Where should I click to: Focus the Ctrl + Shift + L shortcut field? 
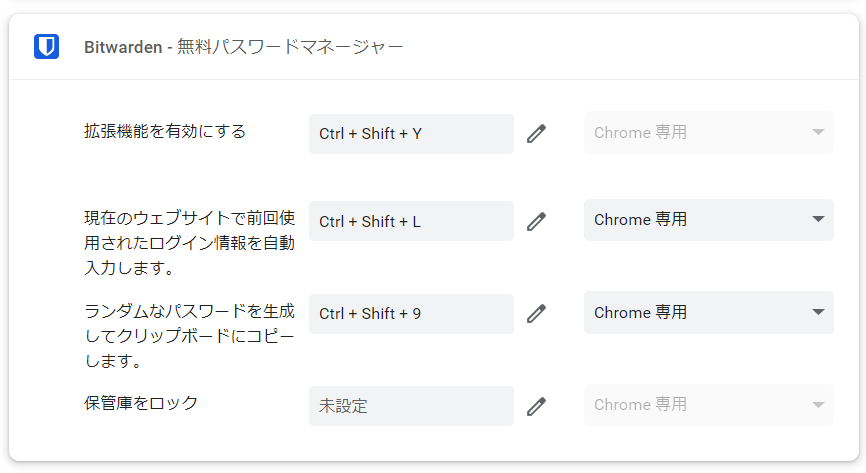[x=410, y=221]
